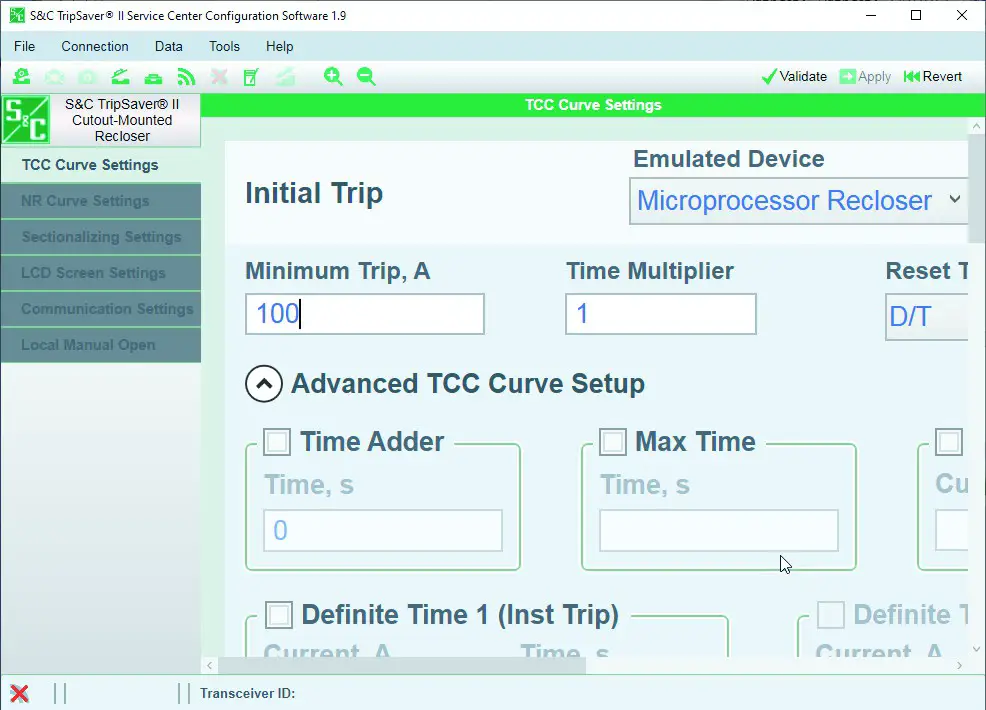The width and height of the screenshot is (986, 710).
Task: Zoom out with the minus magnifier icon
Action: coord(366,77)
